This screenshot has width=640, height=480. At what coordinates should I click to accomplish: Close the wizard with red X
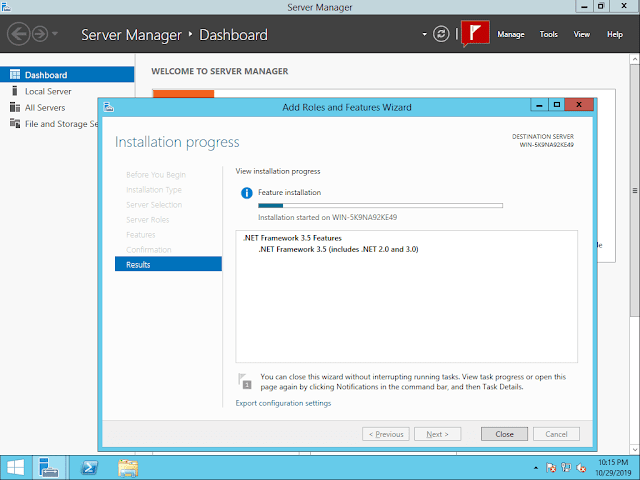(x=579, y=105)
